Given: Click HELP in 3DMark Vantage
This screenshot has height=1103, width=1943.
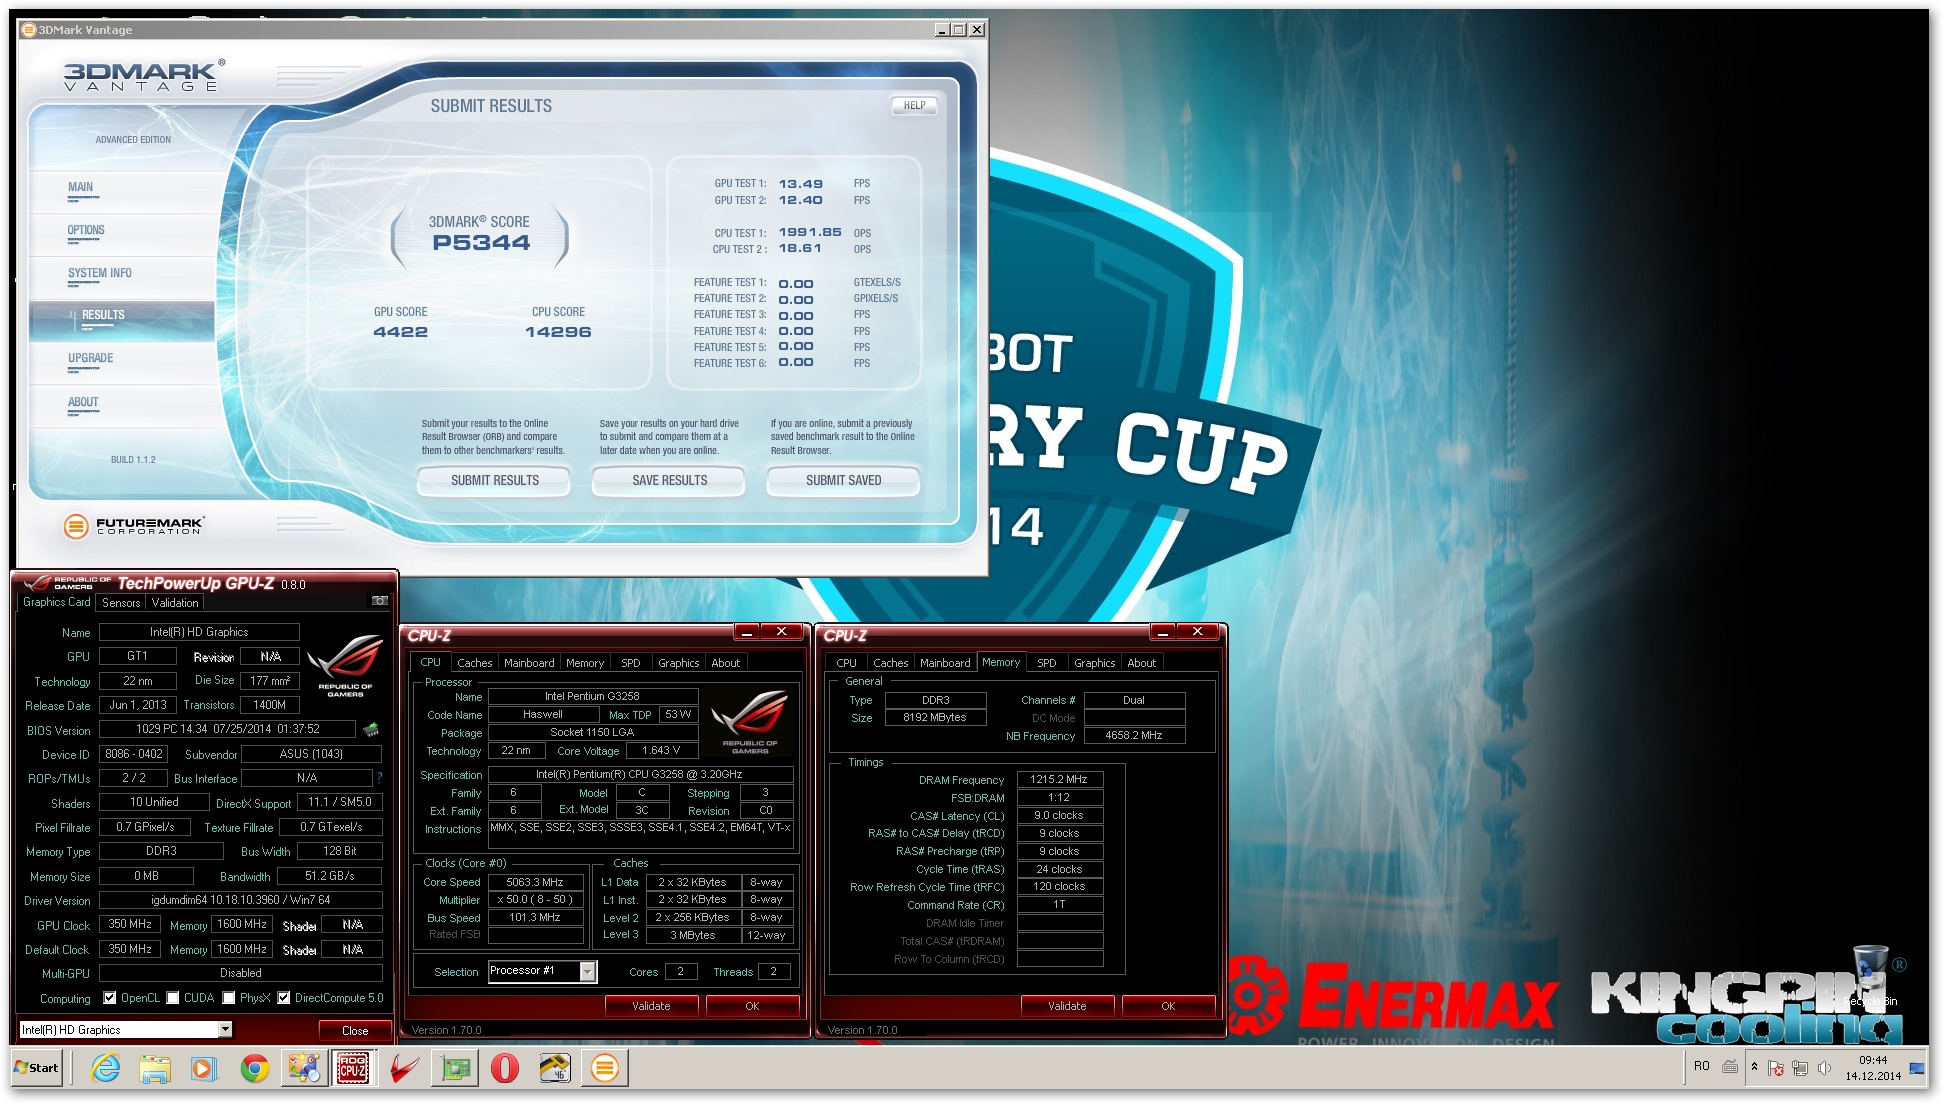Looking at the screenshot, I should [x=914, y=105].
